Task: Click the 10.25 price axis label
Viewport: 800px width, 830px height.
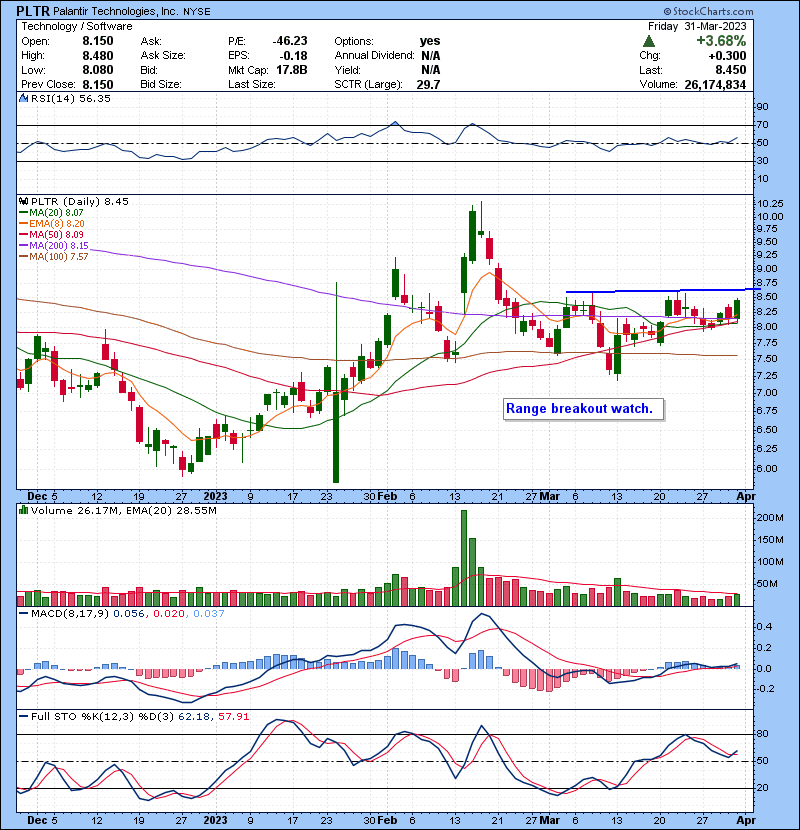Action: pos(770,204)
